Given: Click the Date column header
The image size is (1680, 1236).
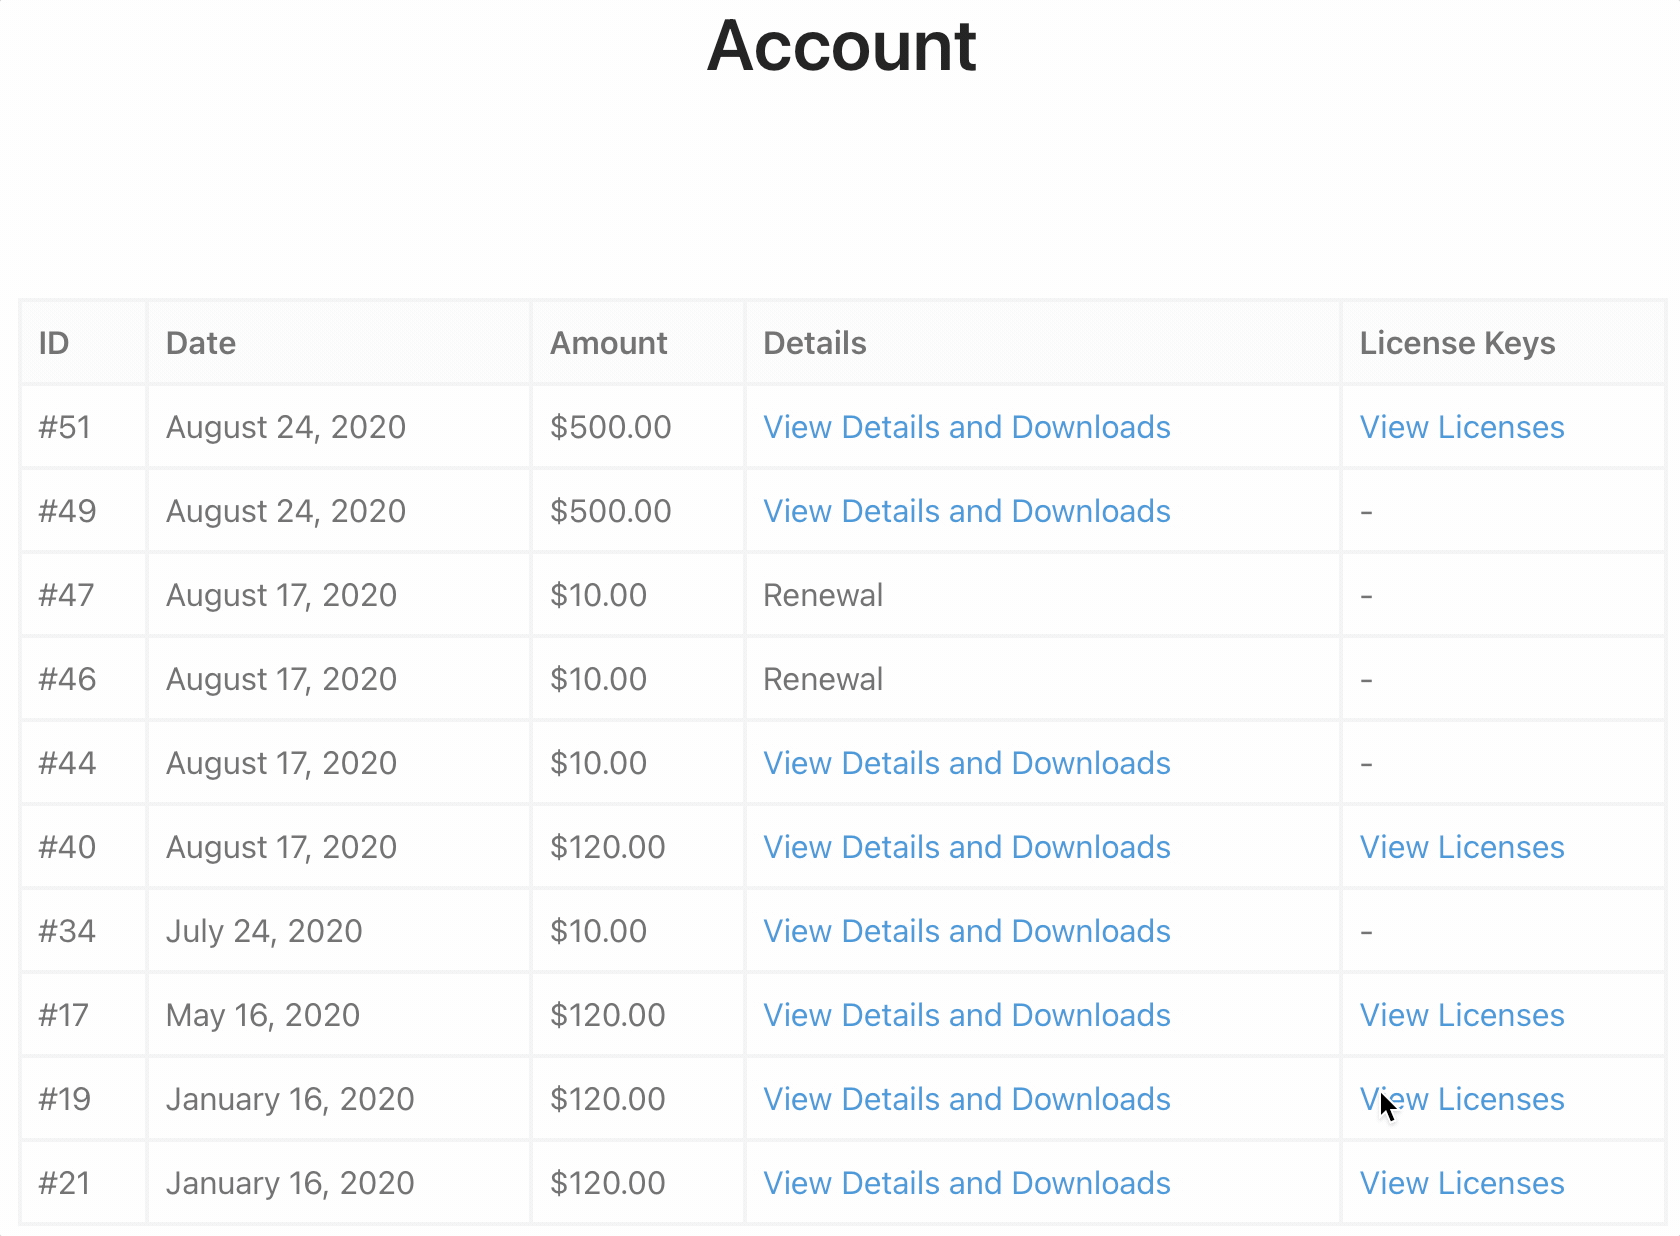Looking at the screenshot, I should (x=201, y=343).
